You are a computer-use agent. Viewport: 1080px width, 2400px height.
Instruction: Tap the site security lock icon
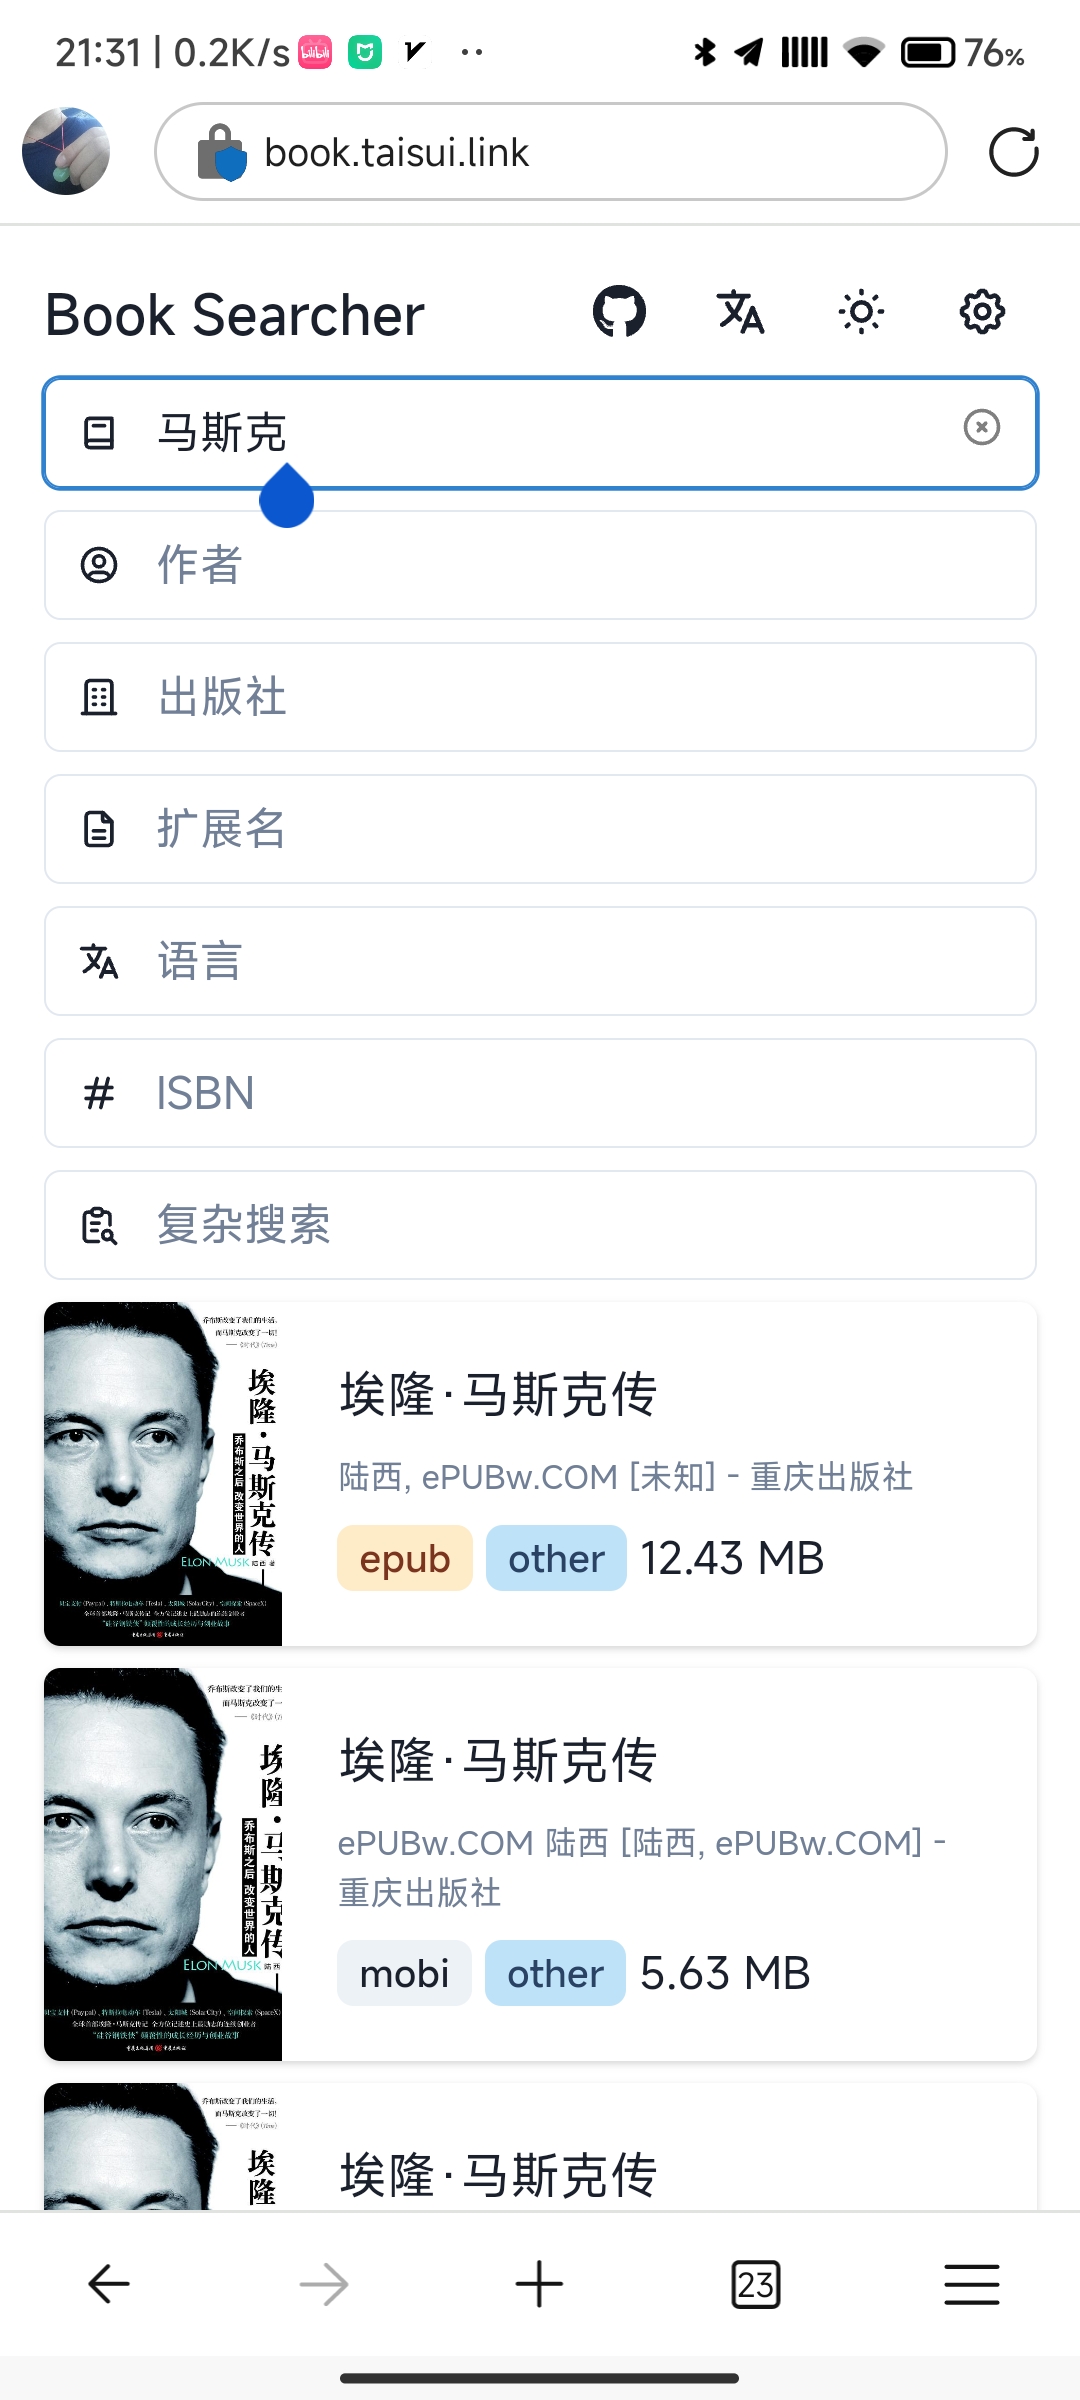221,152
